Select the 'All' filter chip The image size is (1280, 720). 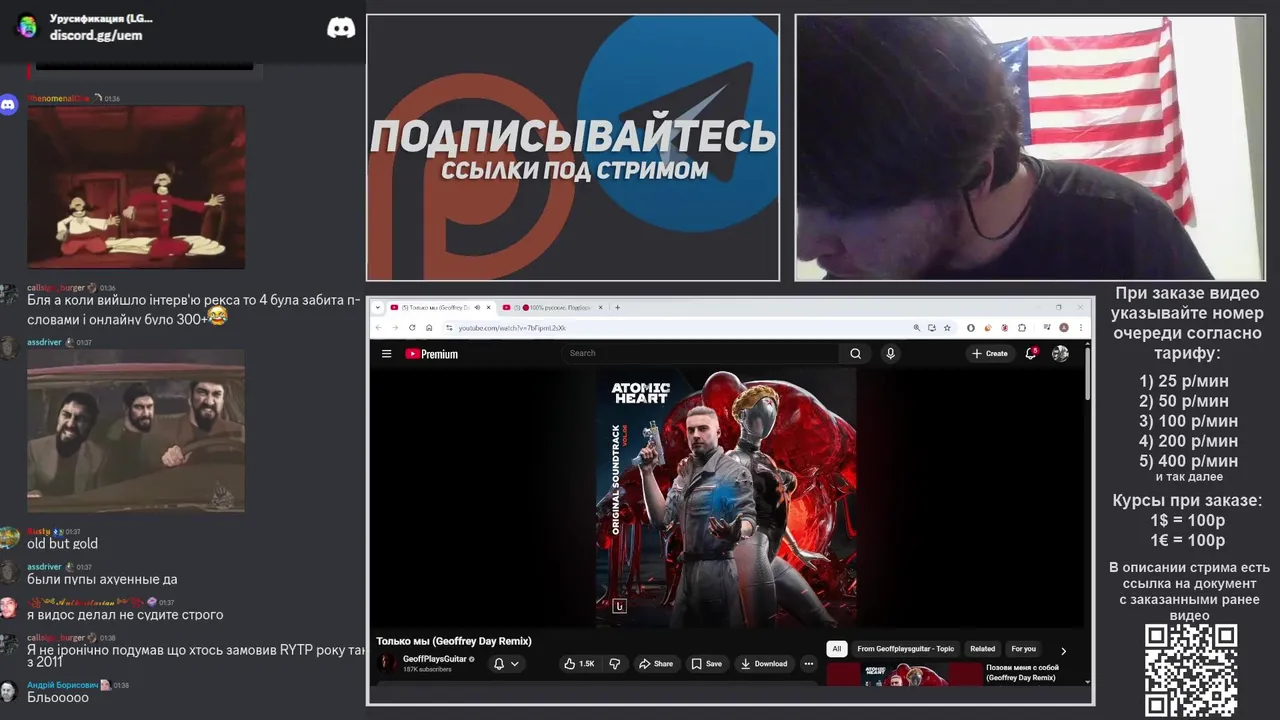tap(837, 649)
